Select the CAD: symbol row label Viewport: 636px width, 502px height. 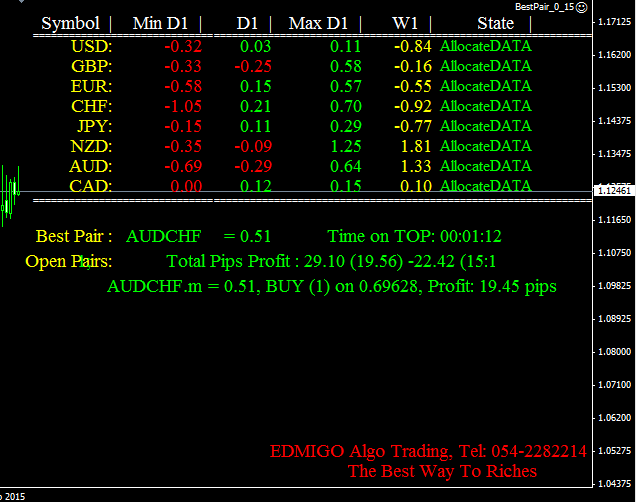pos(91,186)
